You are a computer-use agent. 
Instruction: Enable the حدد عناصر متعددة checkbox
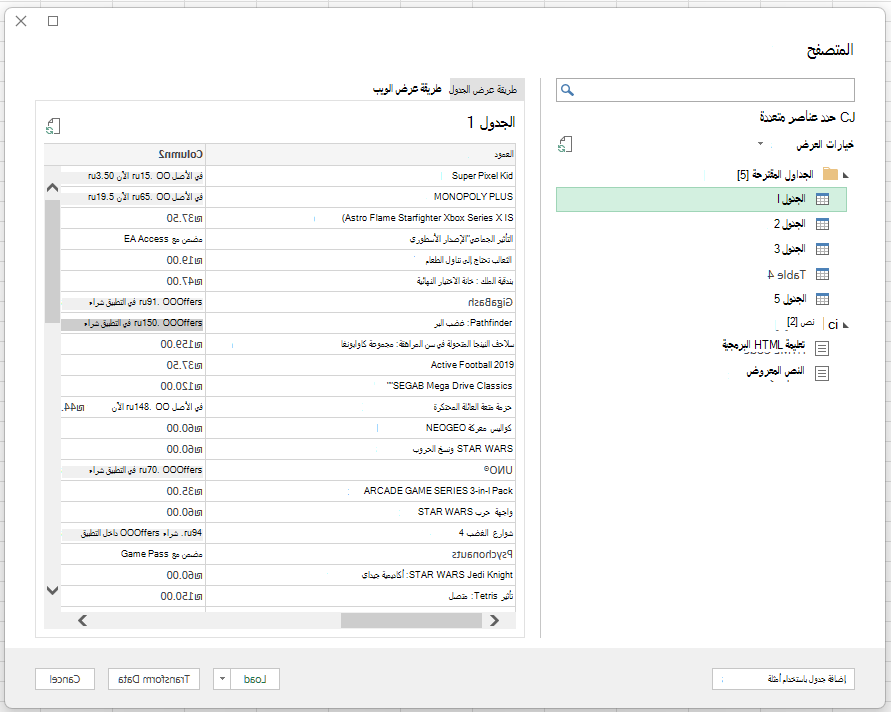(x=848, y=117)
